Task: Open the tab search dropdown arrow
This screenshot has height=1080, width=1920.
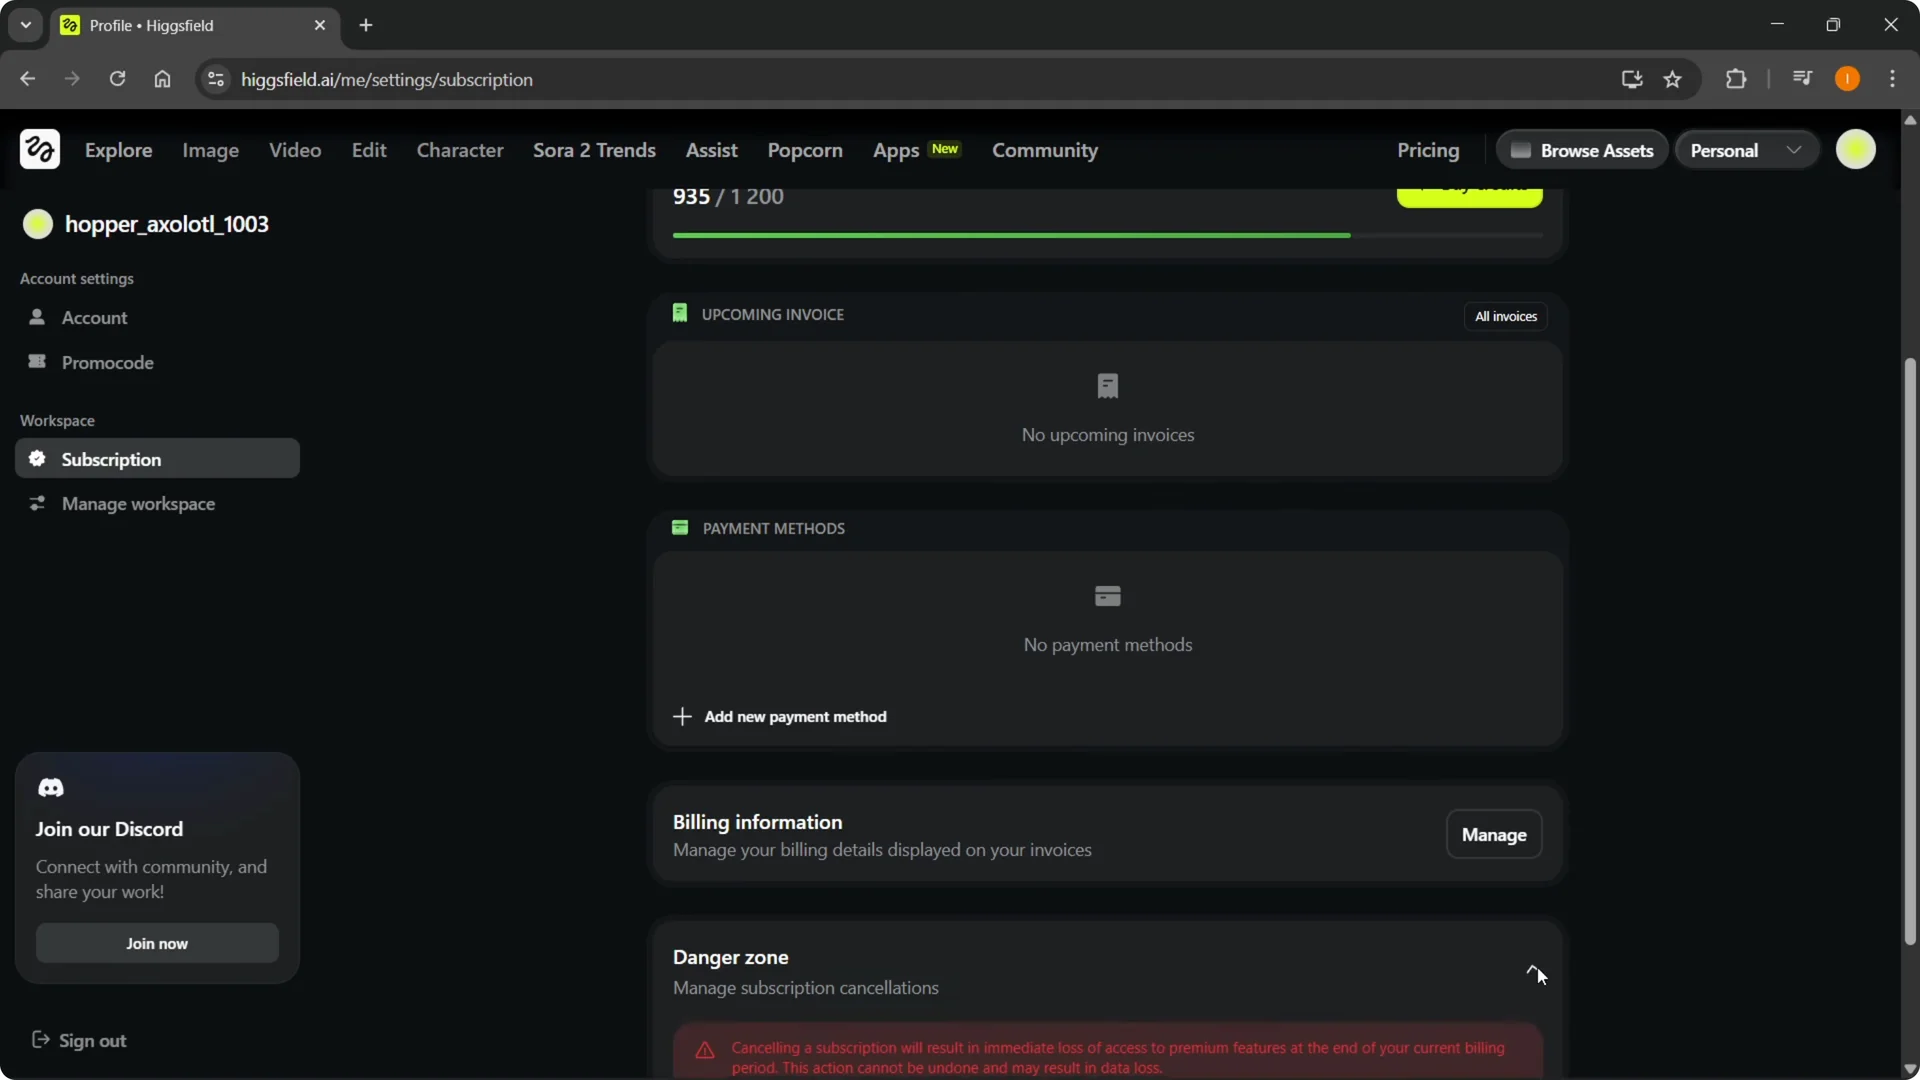Action: 25,25
